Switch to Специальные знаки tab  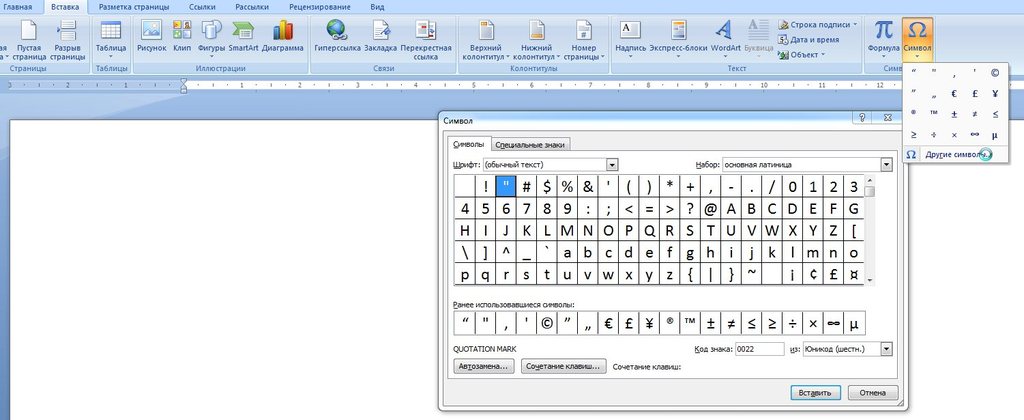[x=532, y=144]
